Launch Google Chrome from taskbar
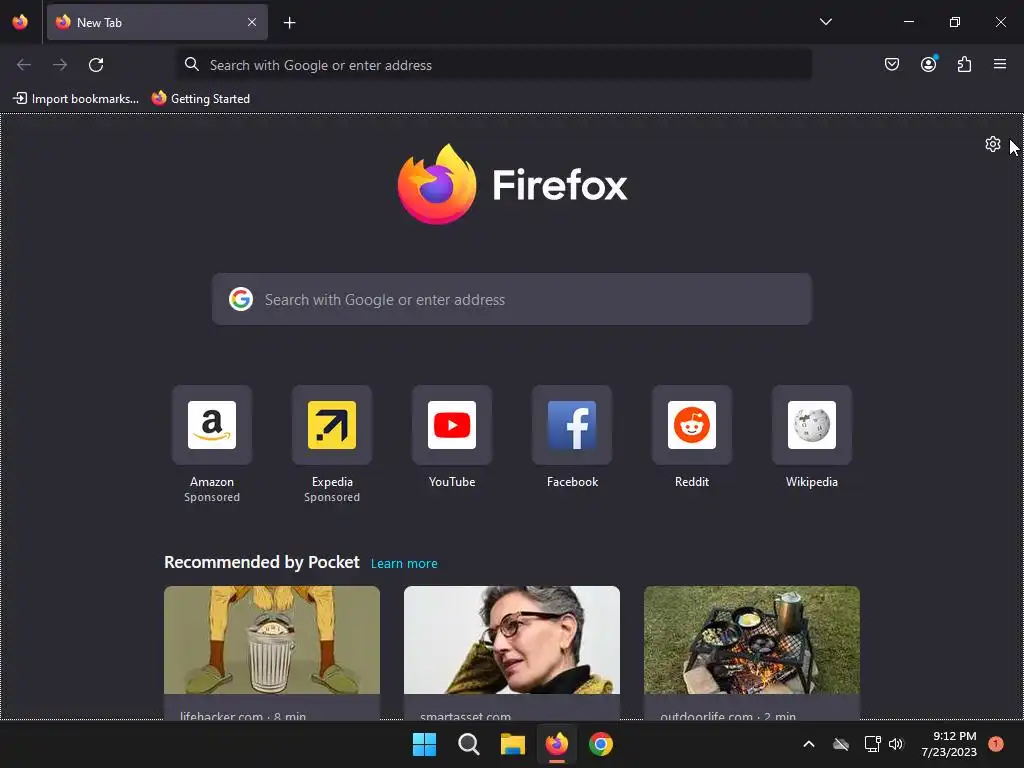 coord(601,744)
